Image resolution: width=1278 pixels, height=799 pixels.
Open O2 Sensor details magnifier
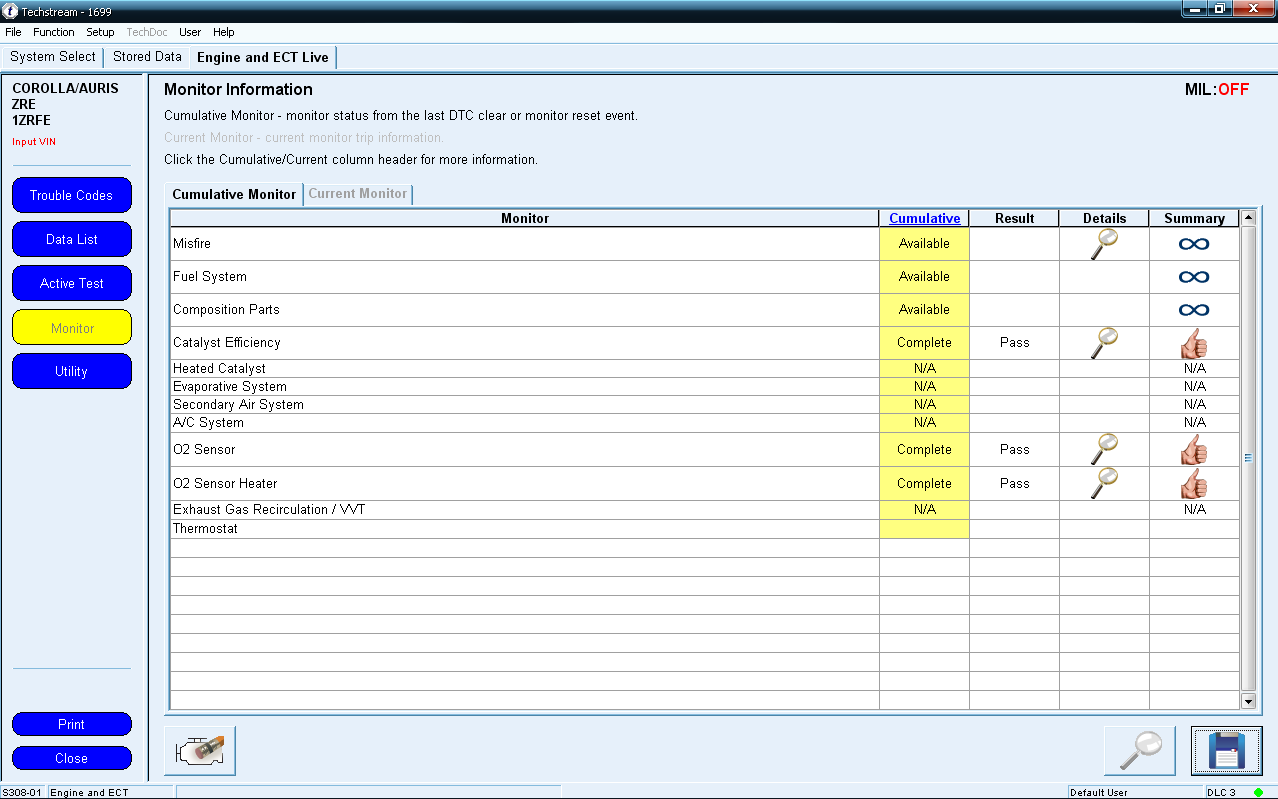(x=1104, y=450)
